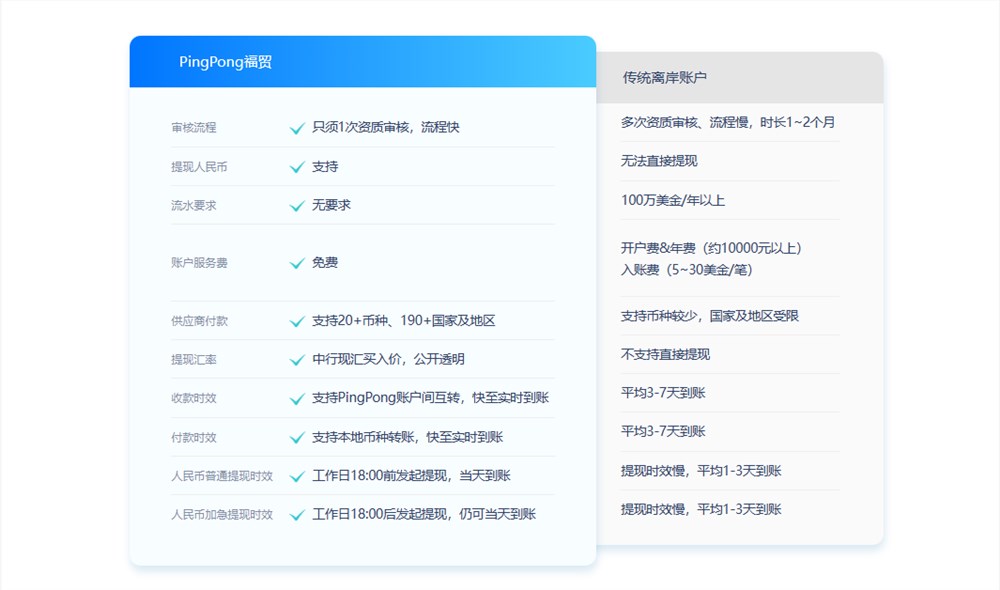1000x590 pixels.
Task: Select the 传统离岸账户 header title
Action: tap(665, 78)
